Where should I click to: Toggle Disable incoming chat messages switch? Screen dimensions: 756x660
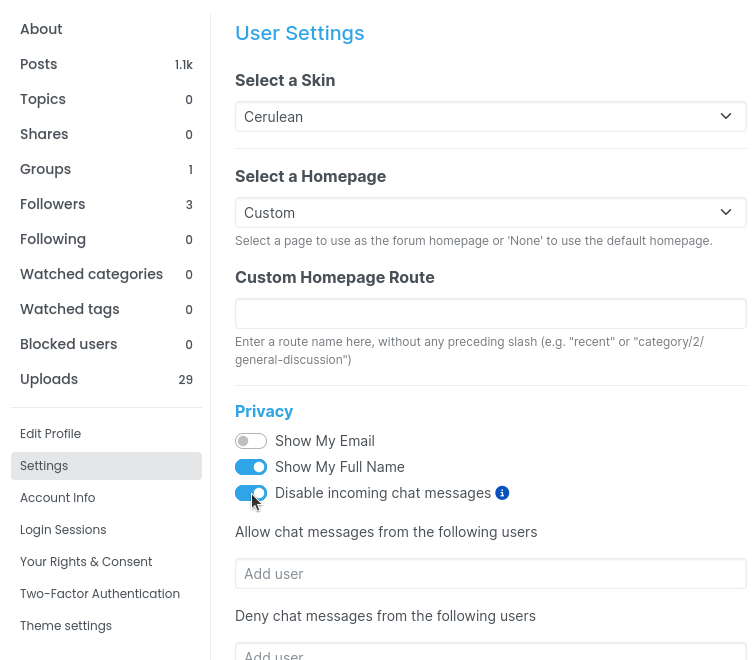tap(251, 493)
